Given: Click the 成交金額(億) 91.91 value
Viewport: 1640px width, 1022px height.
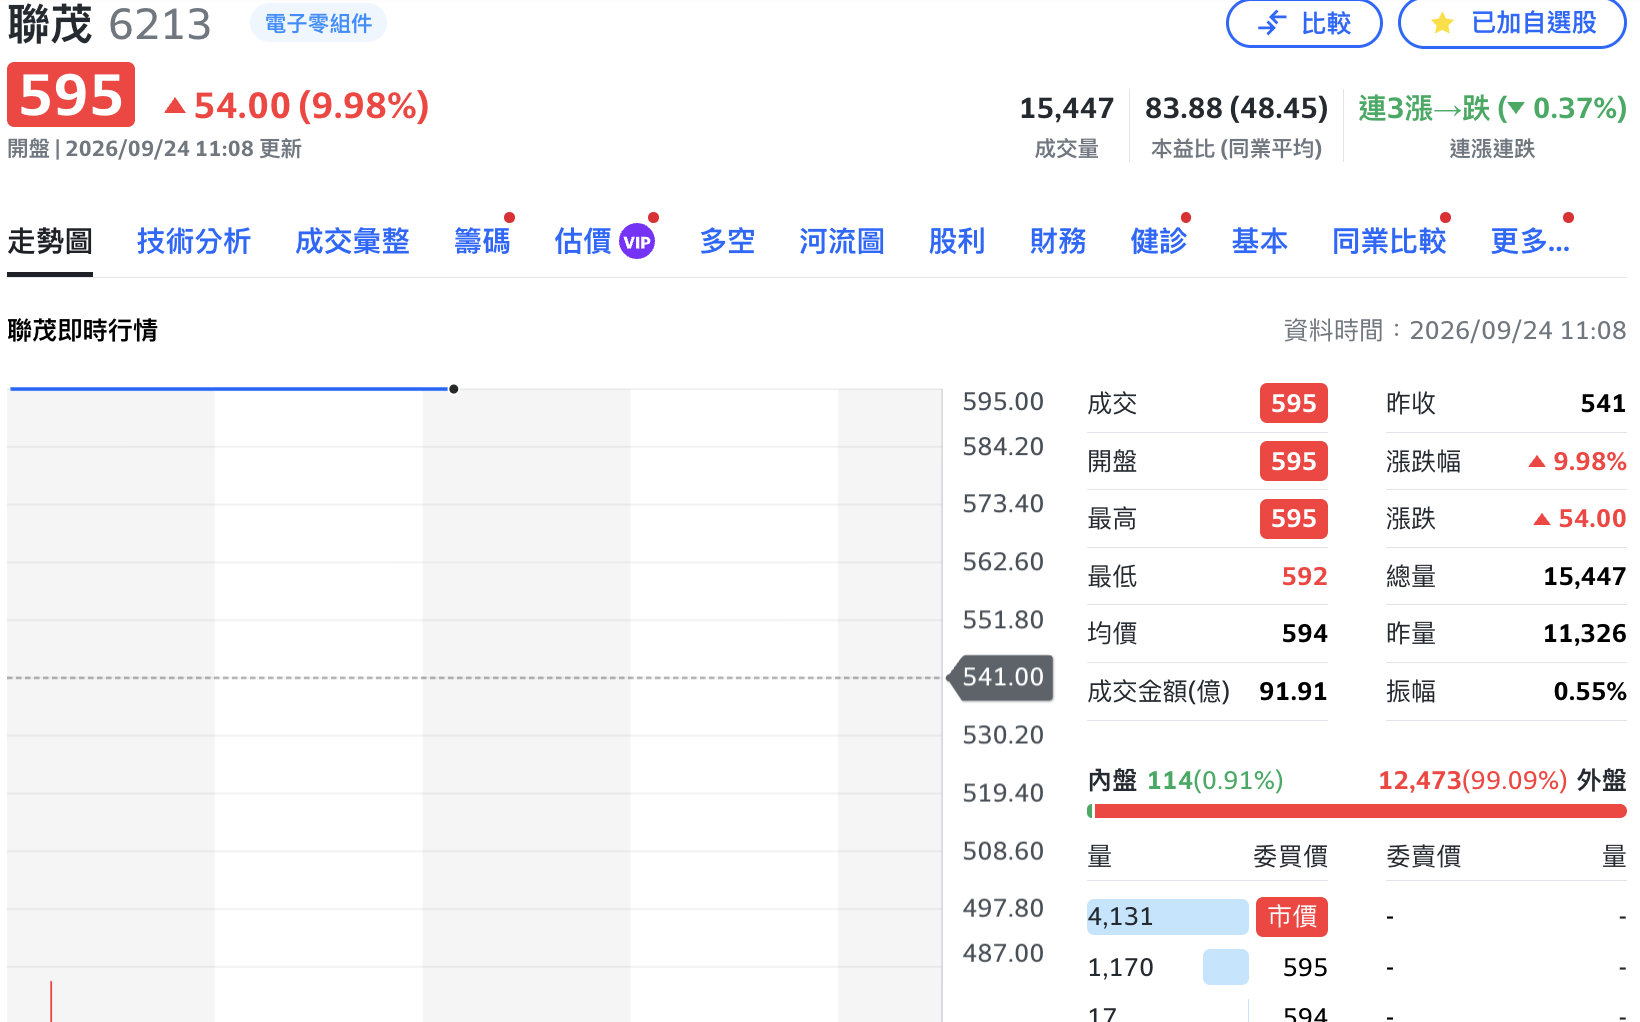Looking at the screenshot, I should (1293, 691).
